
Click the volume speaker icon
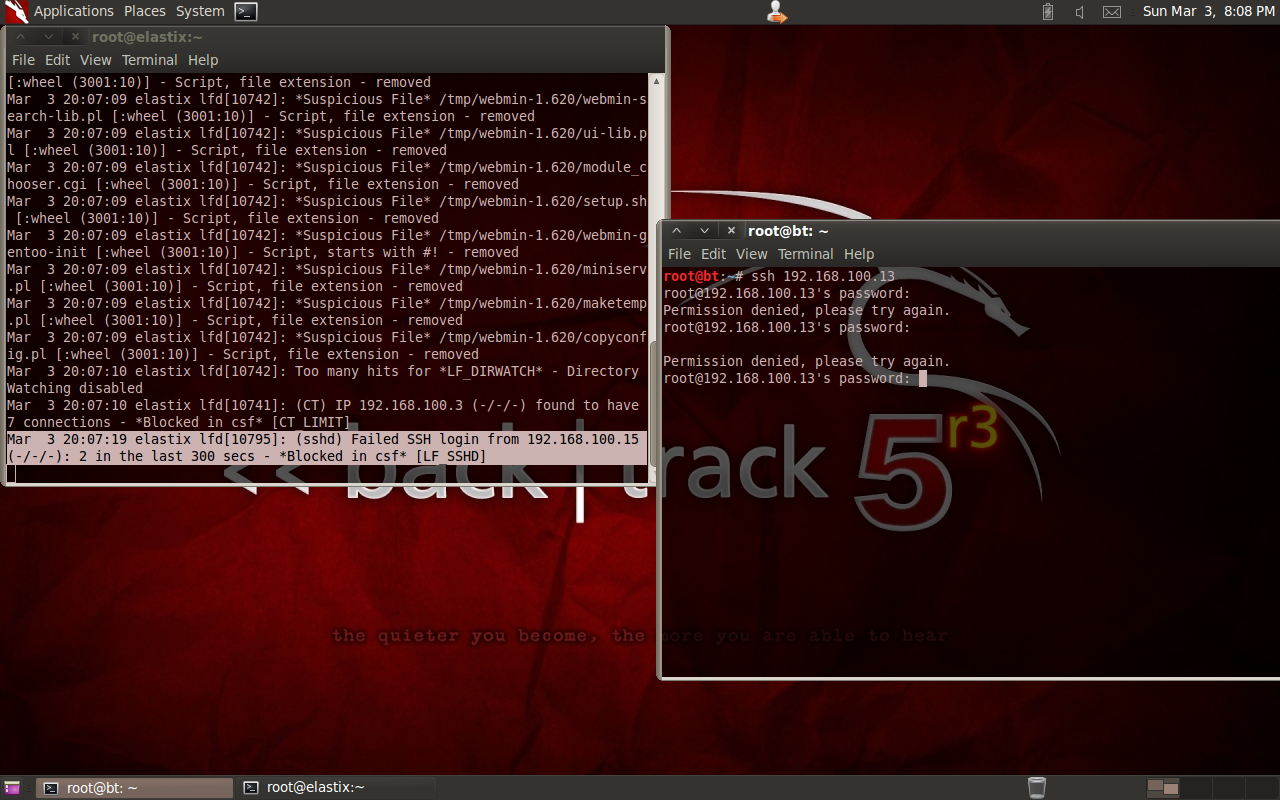pyautogui.click(x=1080, y=12)
